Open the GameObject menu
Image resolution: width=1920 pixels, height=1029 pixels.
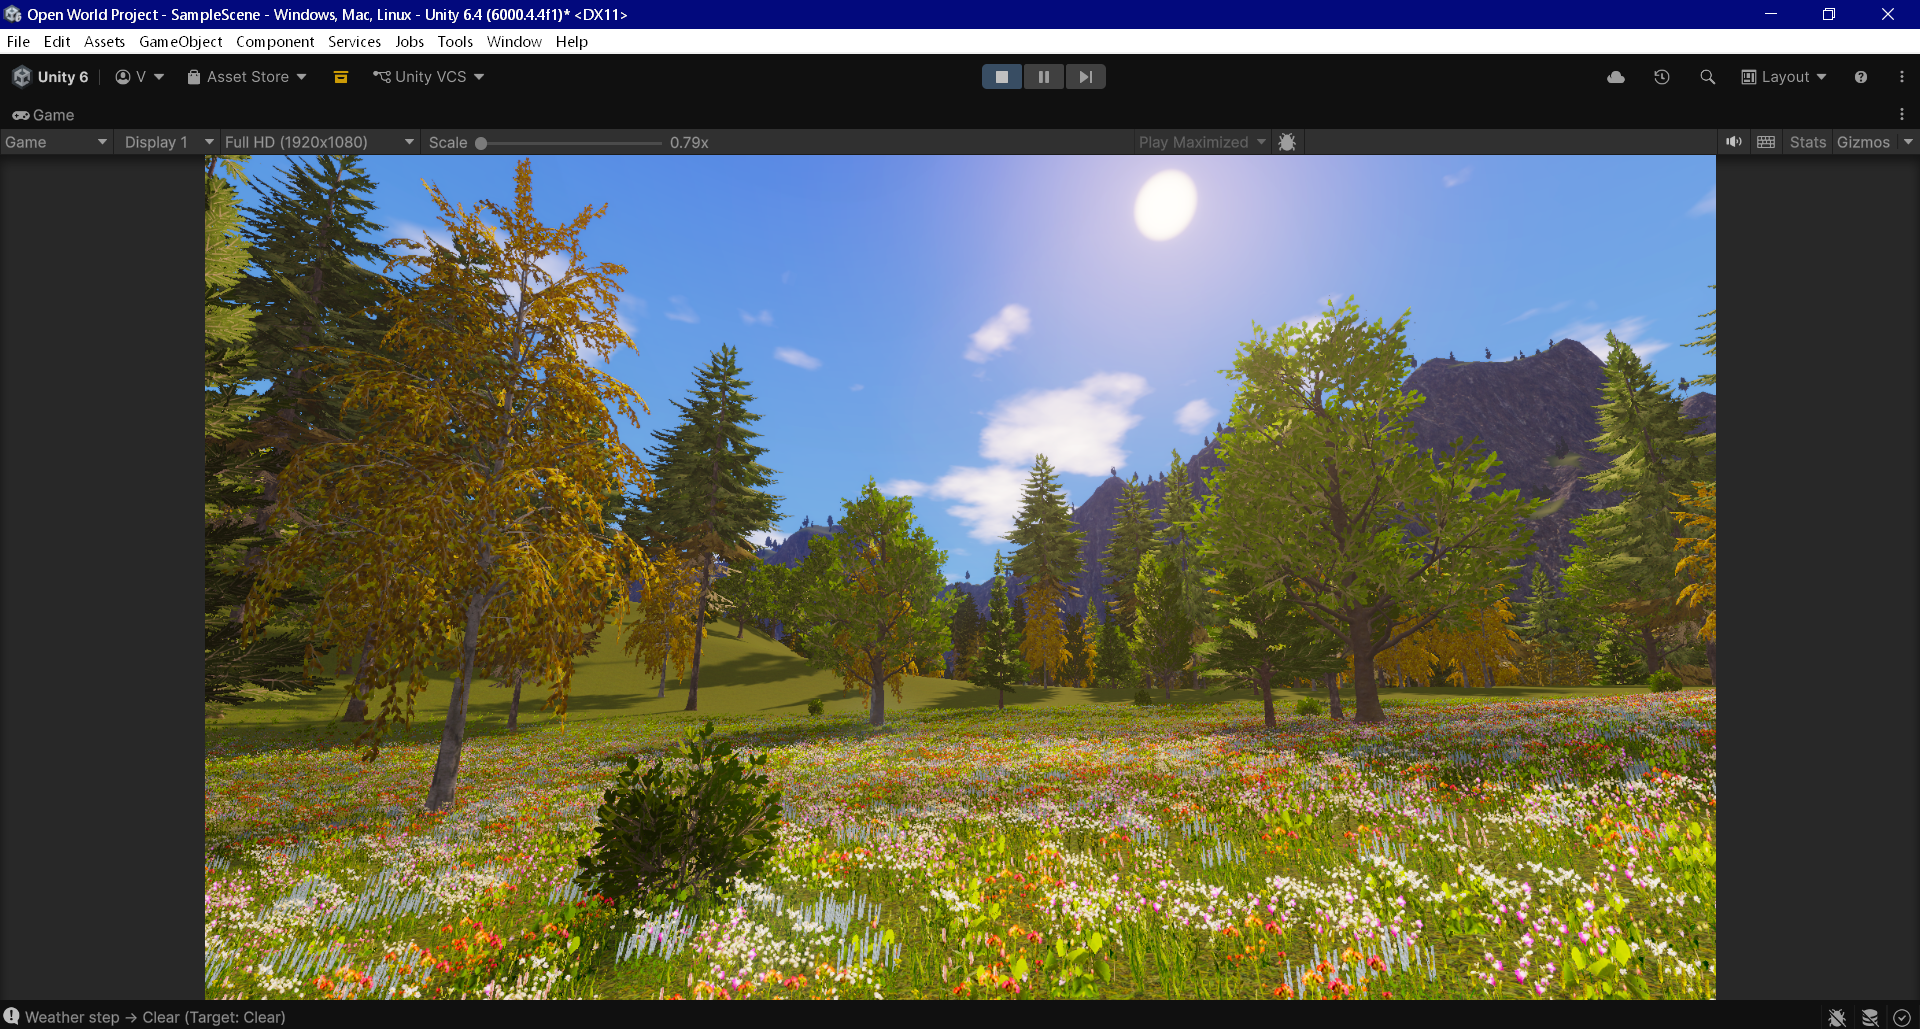181,42
